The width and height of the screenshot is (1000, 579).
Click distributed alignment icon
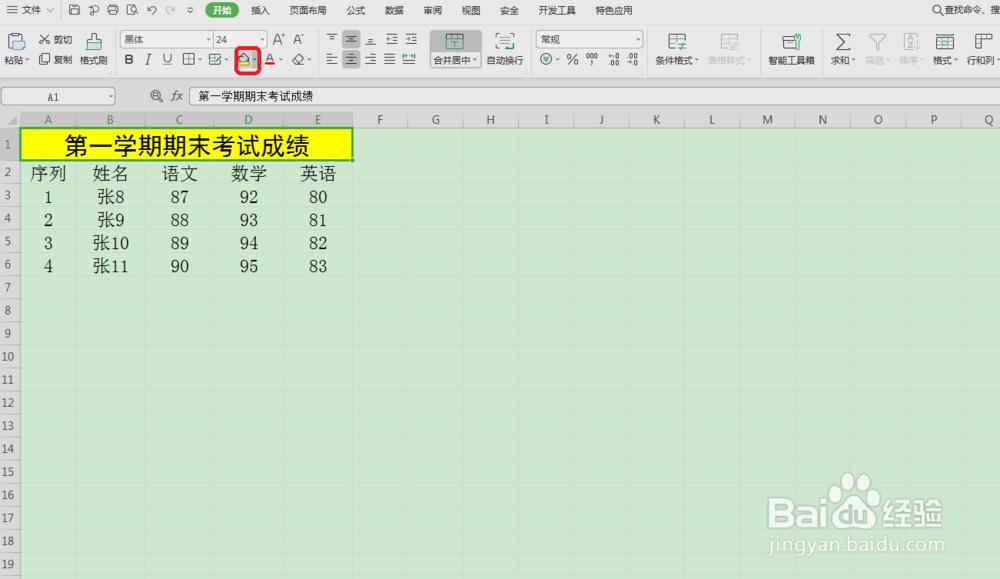click(x=409, y=59)
